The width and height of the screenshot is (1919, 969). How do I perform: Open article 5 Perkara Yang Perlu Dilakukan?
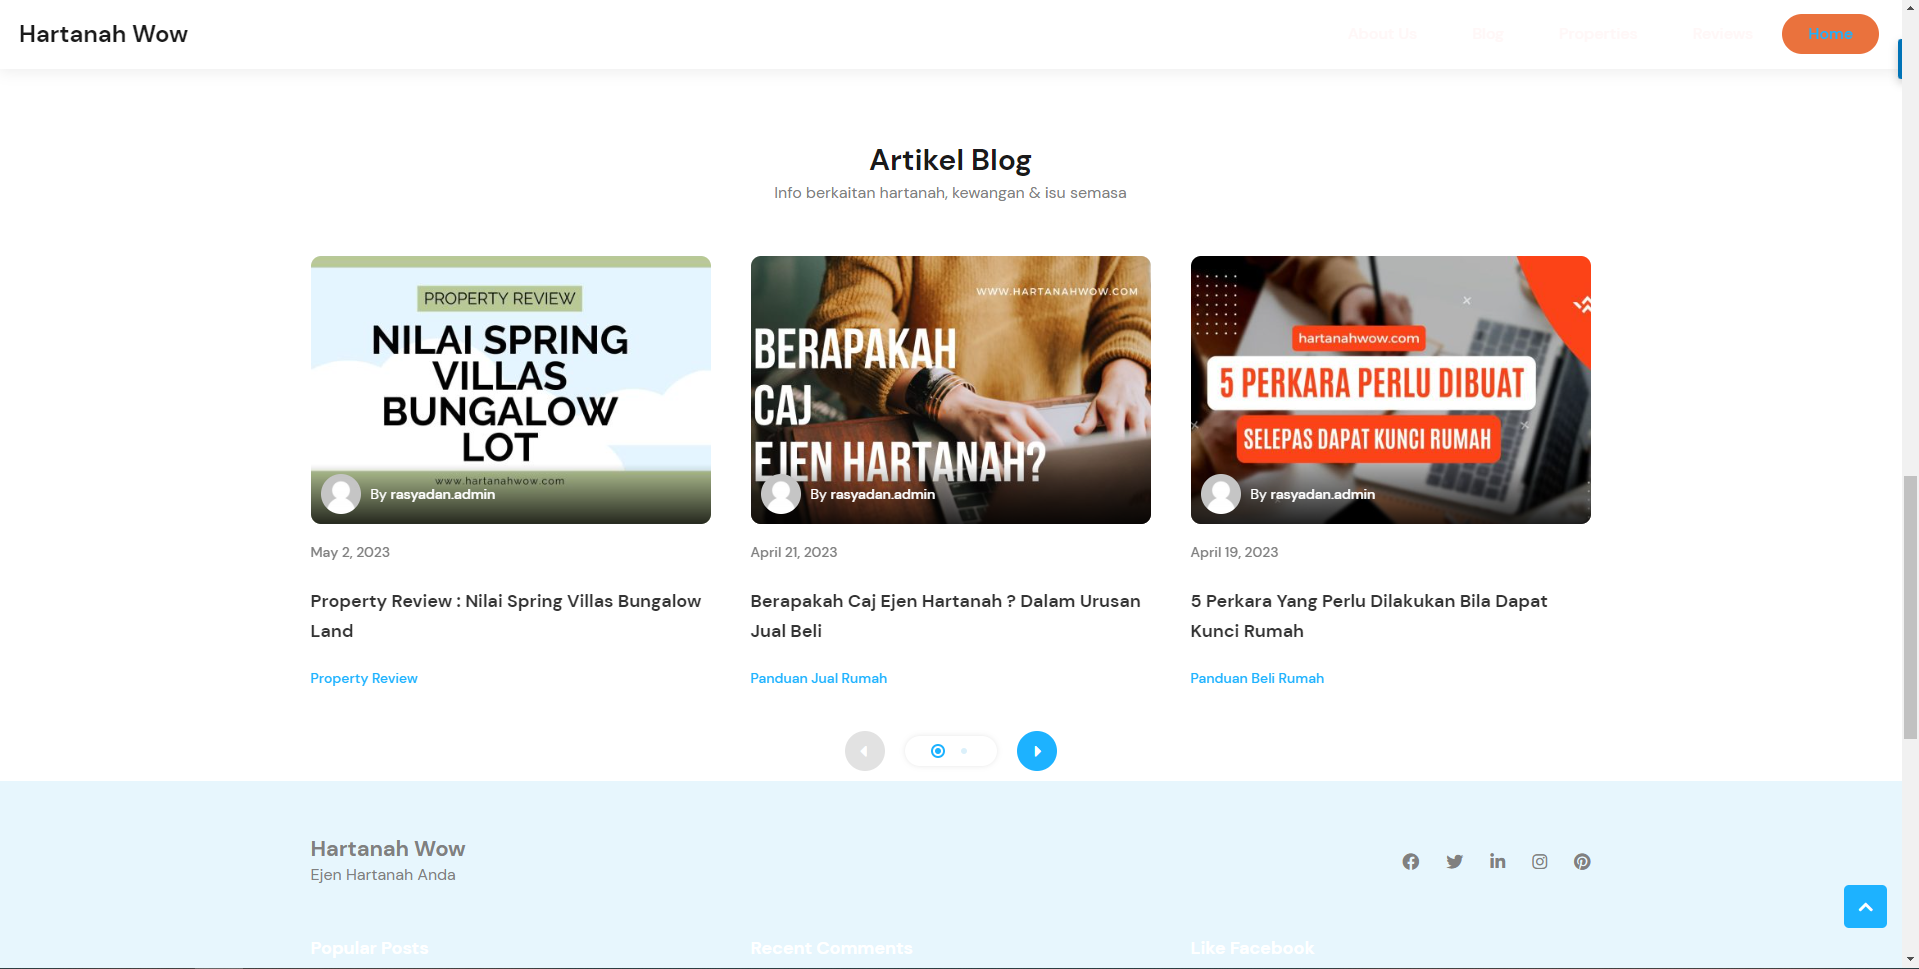[x=1369, y=616]
